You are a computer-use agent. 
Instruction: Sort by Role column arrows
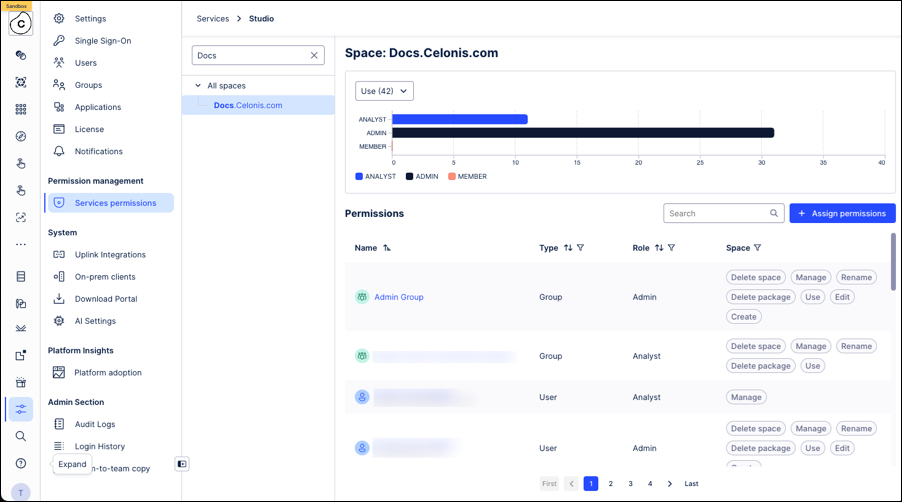[659, 248]
